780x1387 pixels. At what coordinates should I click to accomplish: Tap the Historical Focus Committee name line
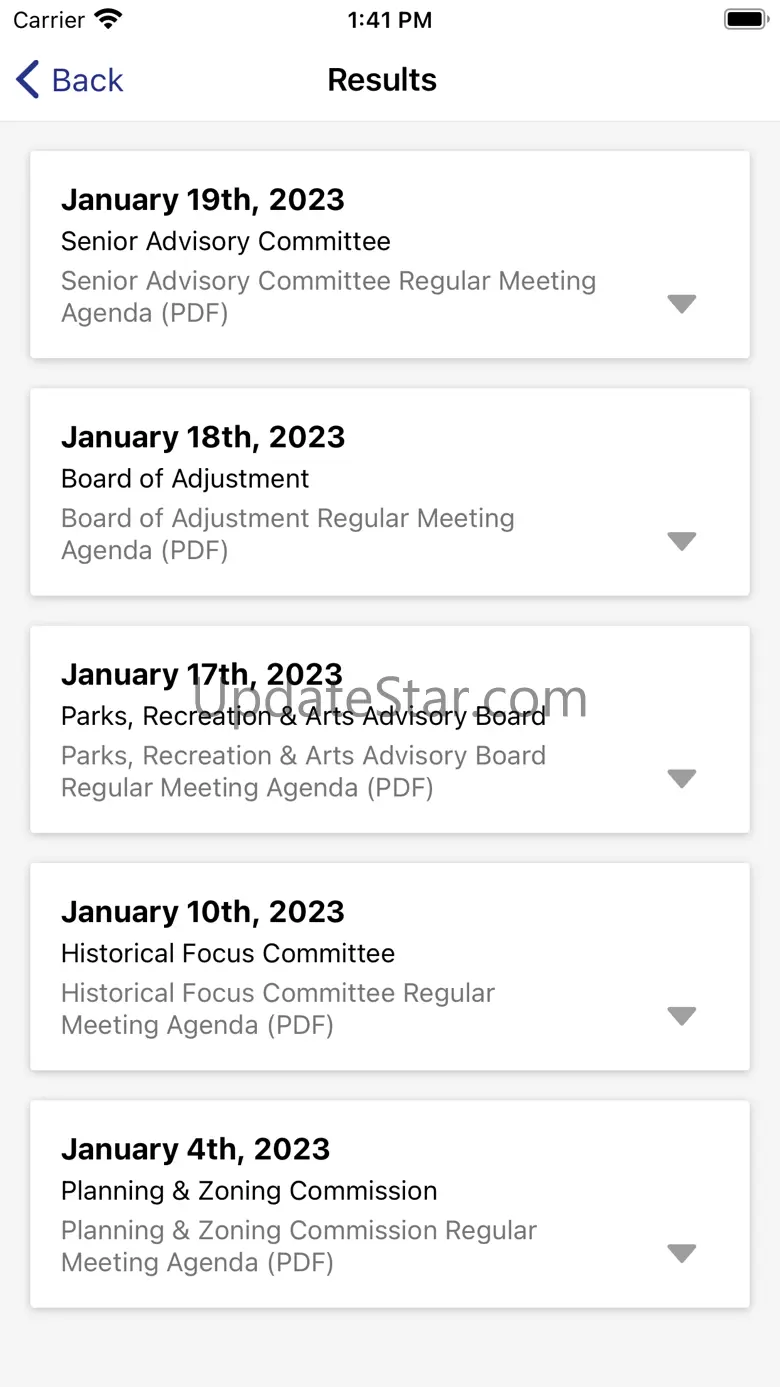pyautogui.click(x=228, y=953)
